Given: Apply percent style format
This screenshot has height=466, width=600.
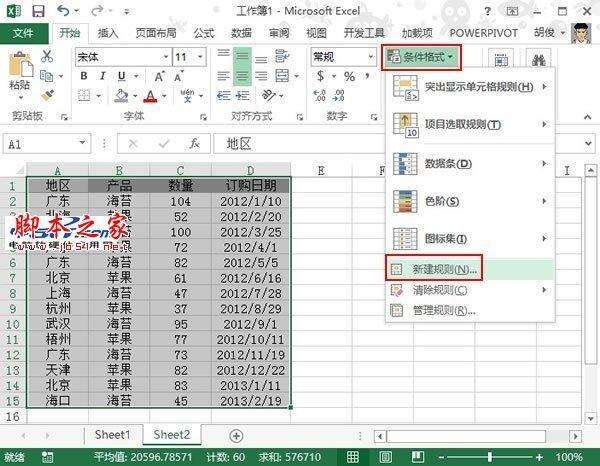Looking at the screenshot, I should 349,77.
